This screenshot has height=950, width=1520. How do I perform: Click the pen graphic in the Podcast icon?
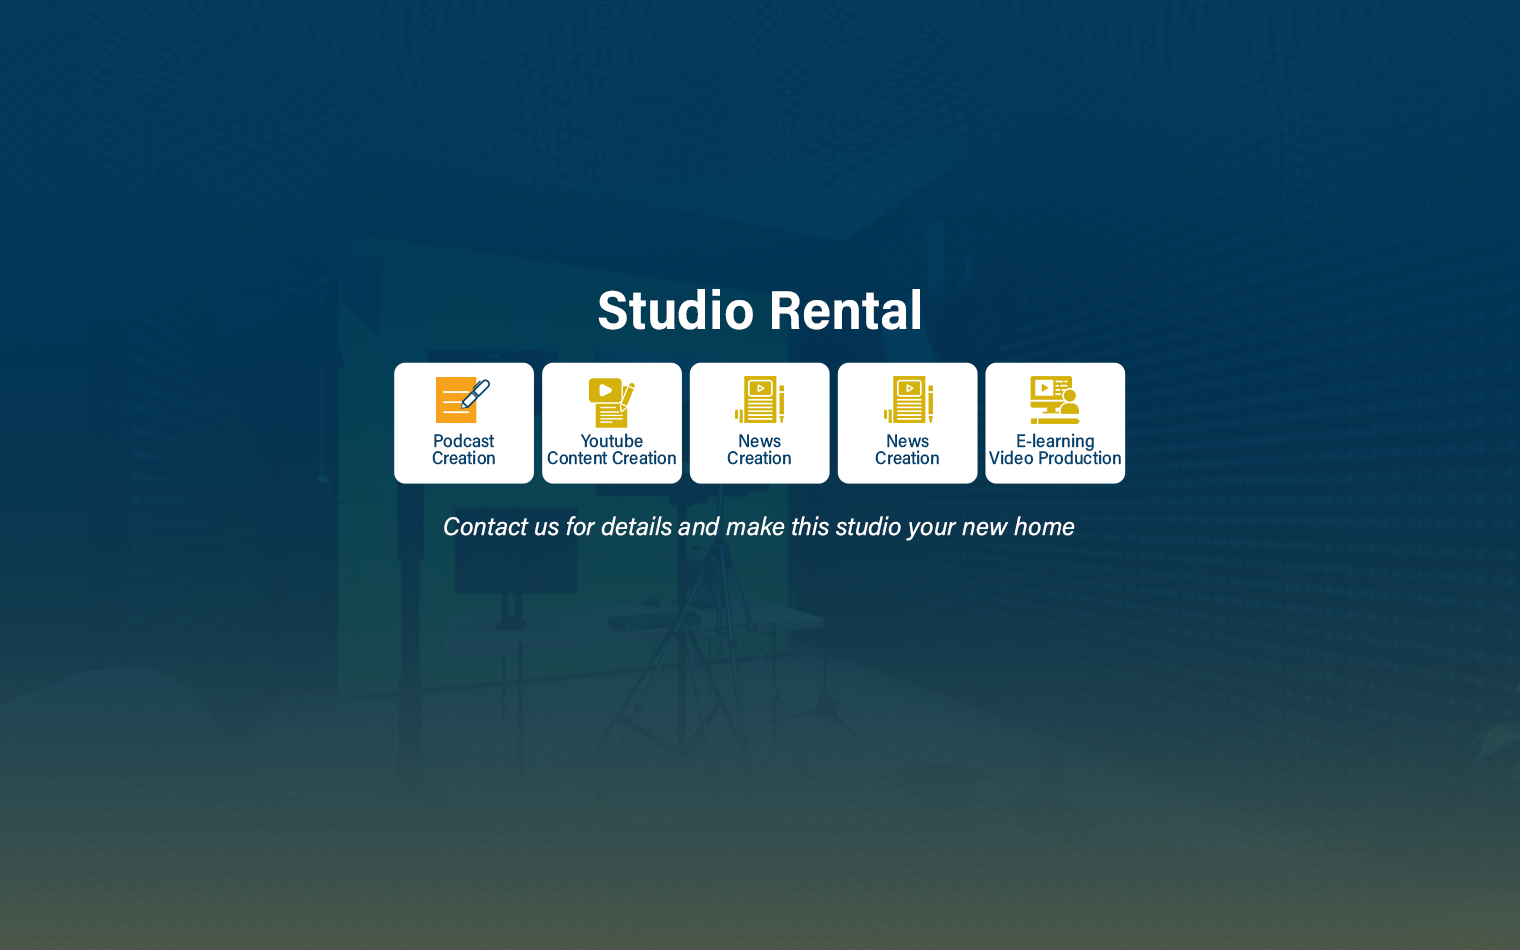tap(476, 393)
